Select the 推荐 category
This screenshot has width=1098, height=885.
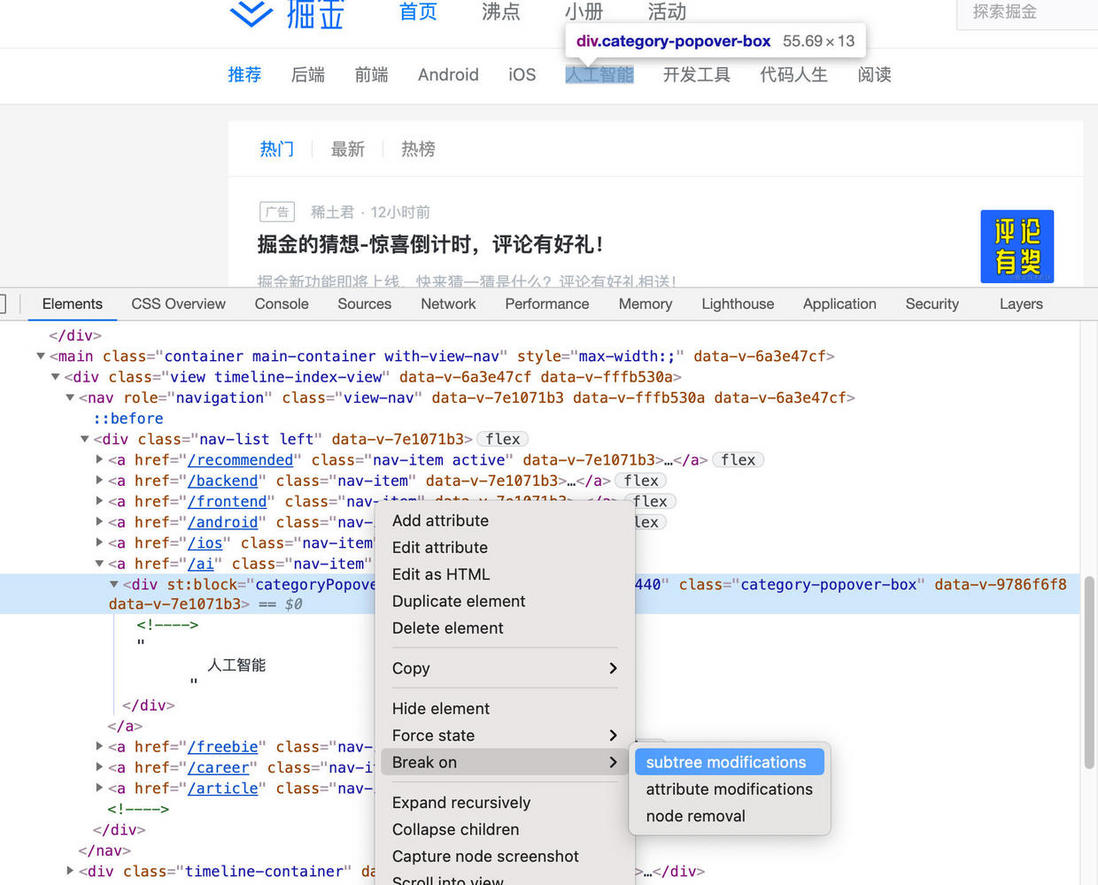[244, 74]
